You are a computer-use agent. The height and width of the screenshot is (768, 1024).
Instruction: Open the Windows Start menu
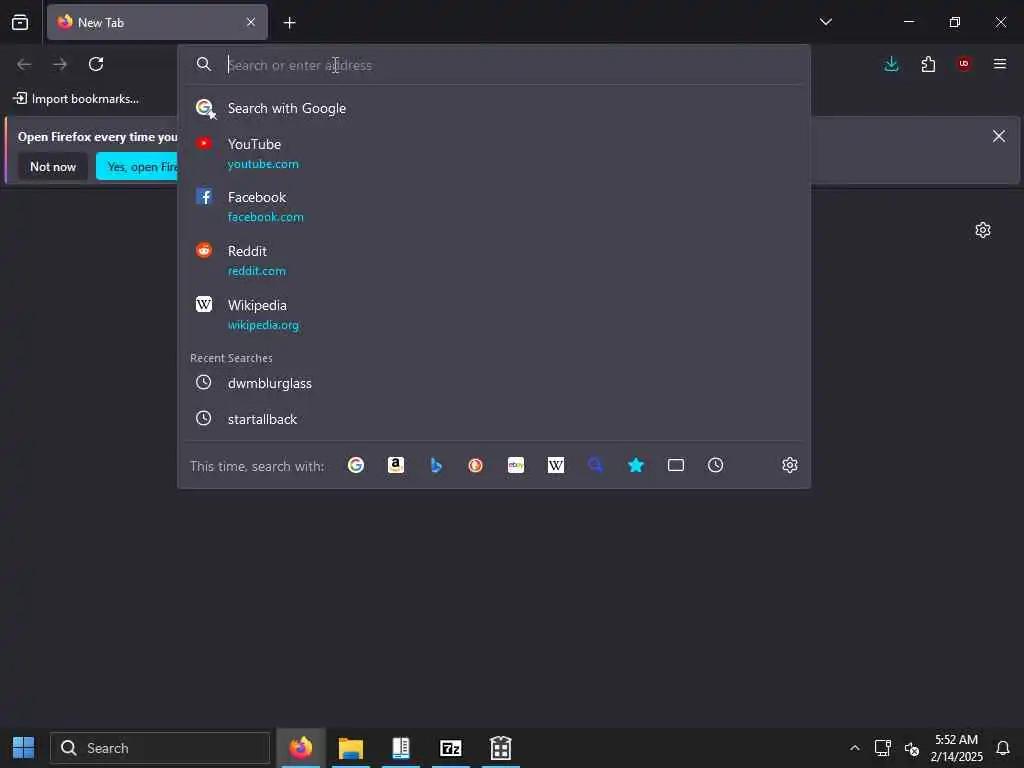[x=24, y=748]
